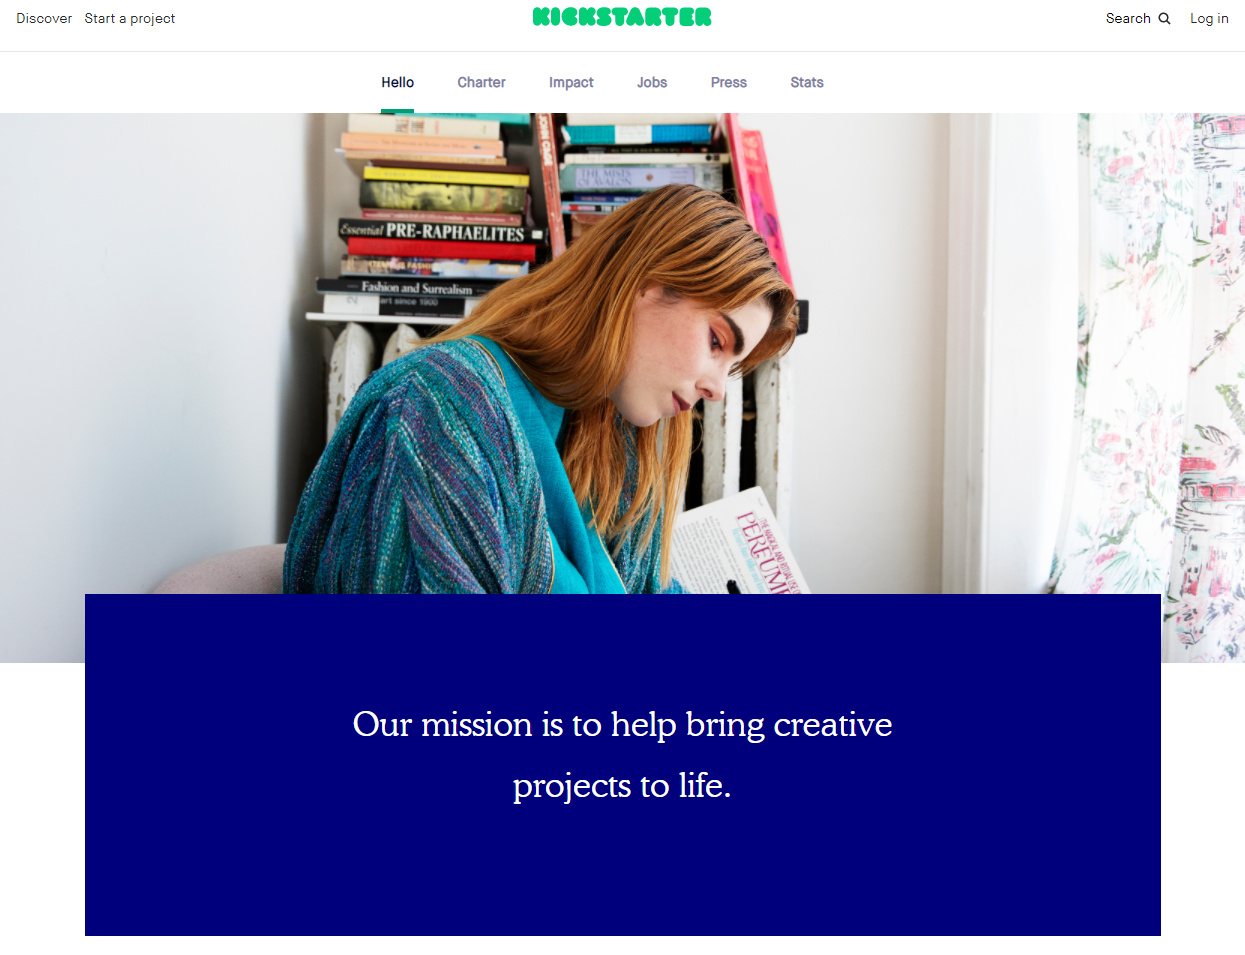View the Stats tab

click(x=807, y=82)
